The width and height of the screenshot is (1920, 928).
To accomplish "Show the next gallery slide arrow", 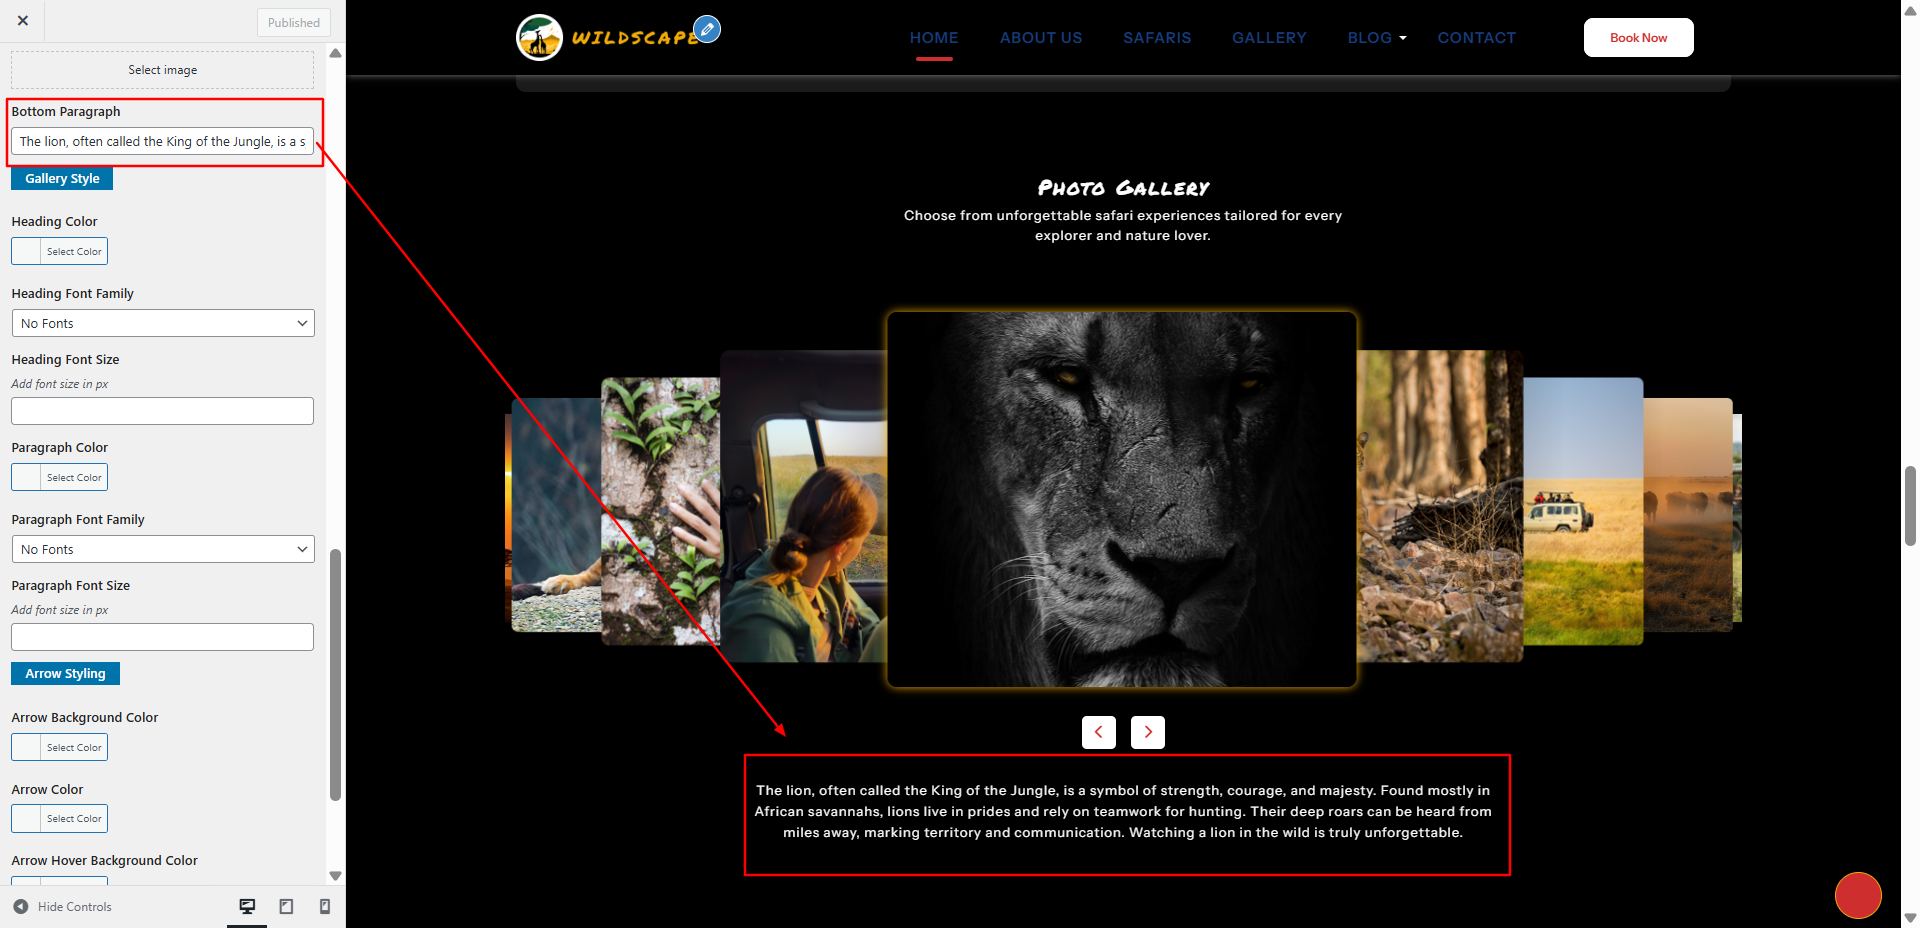I will pos(1148,732).
